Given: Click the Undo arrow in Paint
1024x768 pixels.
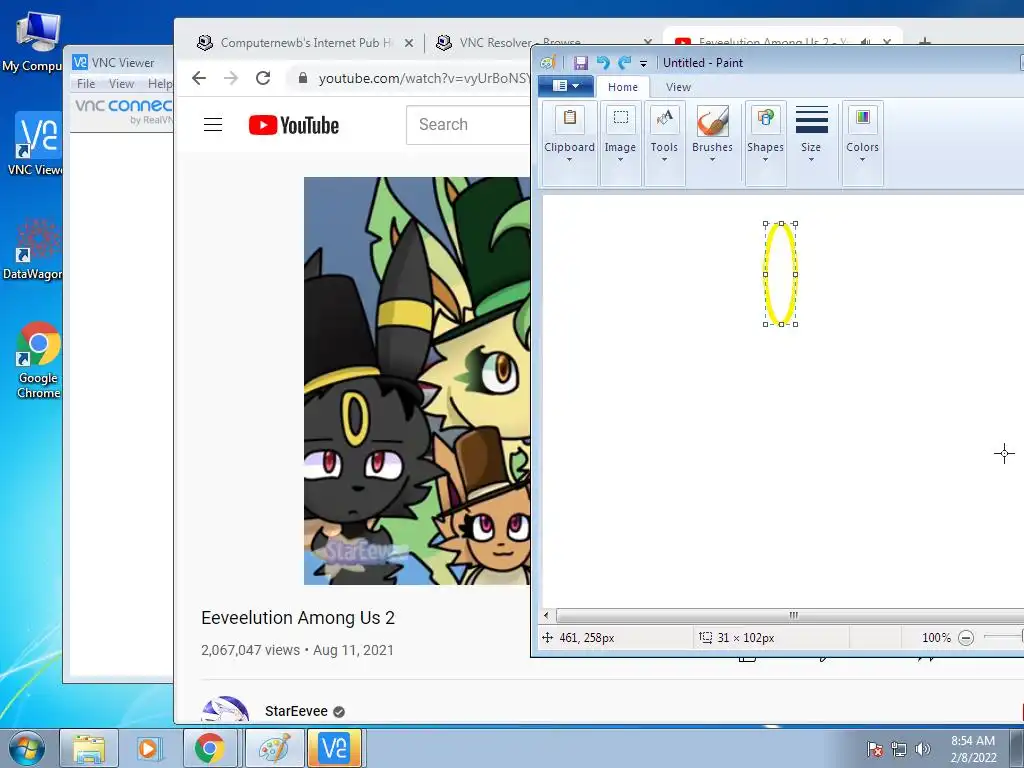Looking at the screenshot, I should click(603, 63).
